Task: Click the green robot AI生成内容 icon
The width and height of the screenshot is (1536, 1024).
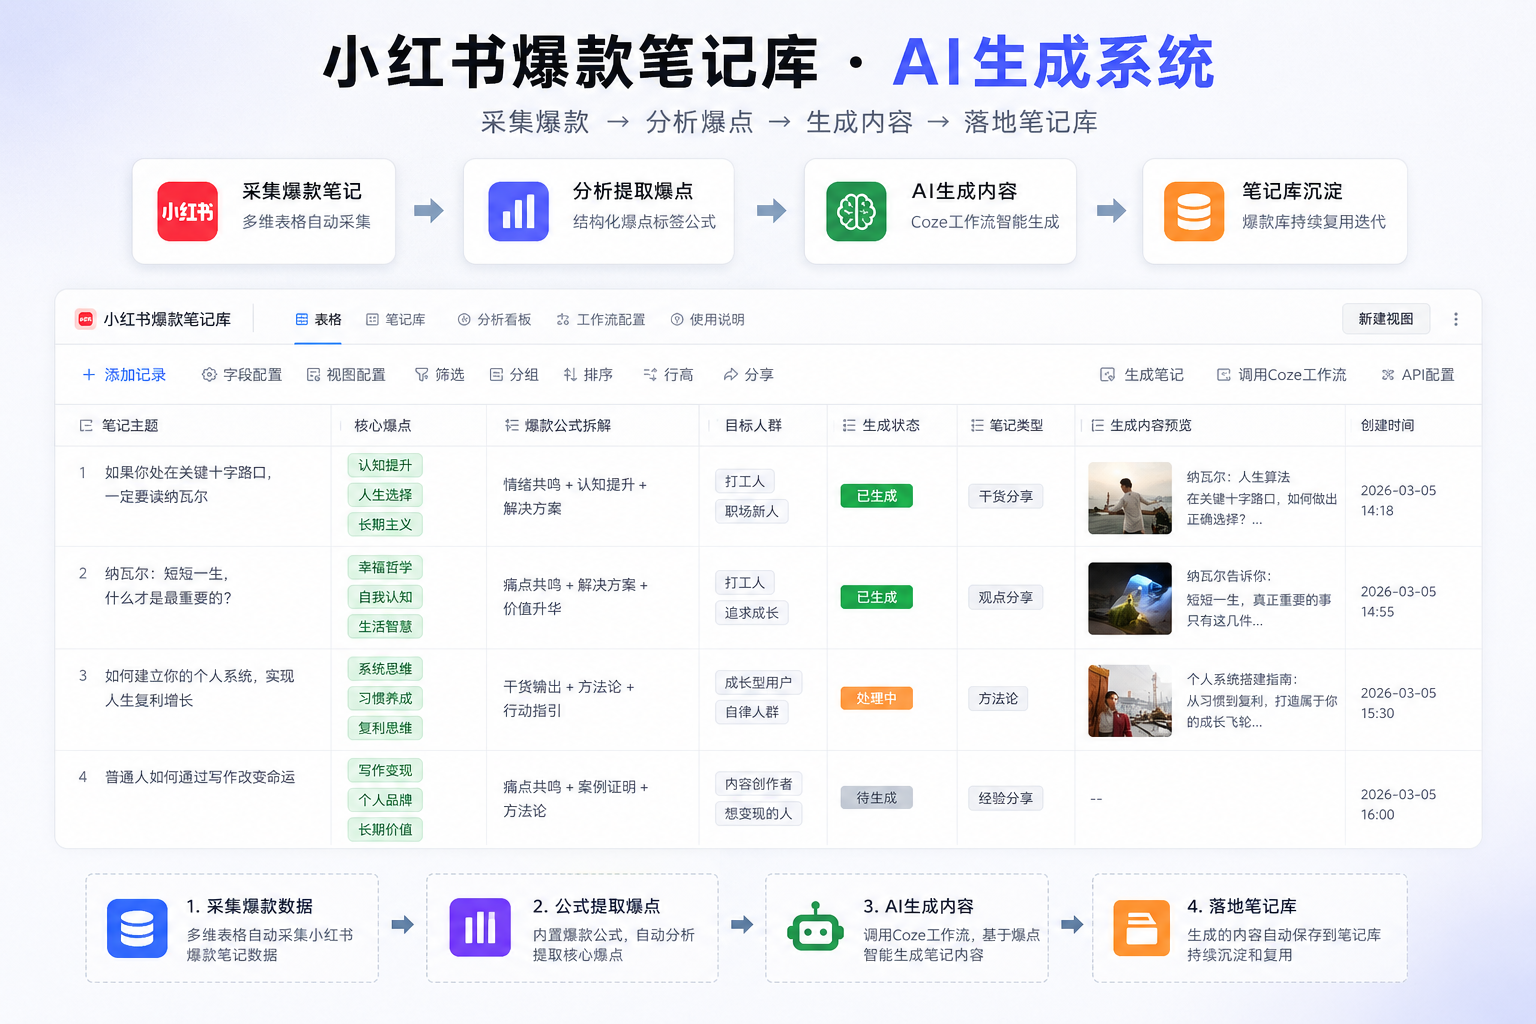Action: click(x=815, y=927)
